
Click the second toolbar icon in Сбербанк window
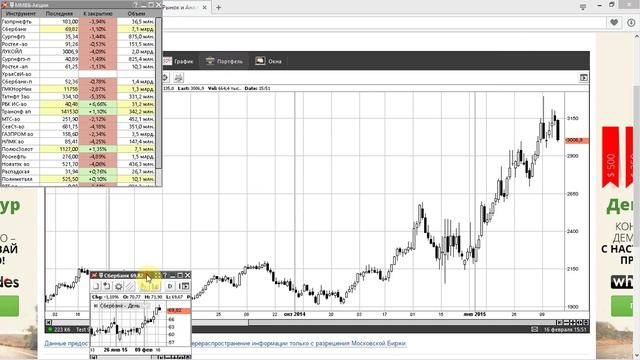(x=107, y=286)
